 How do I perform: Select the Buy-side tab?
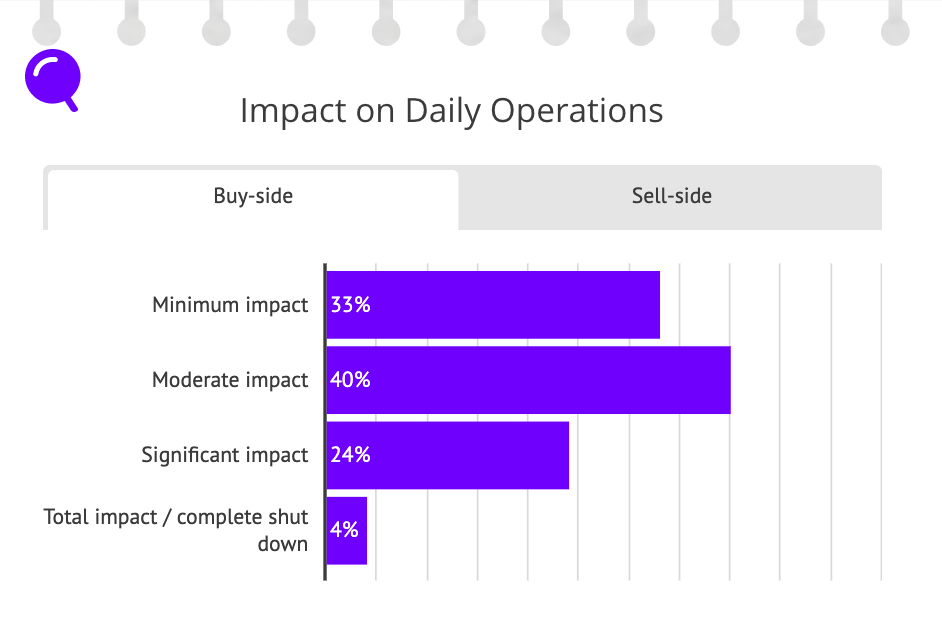pos(253,199)
